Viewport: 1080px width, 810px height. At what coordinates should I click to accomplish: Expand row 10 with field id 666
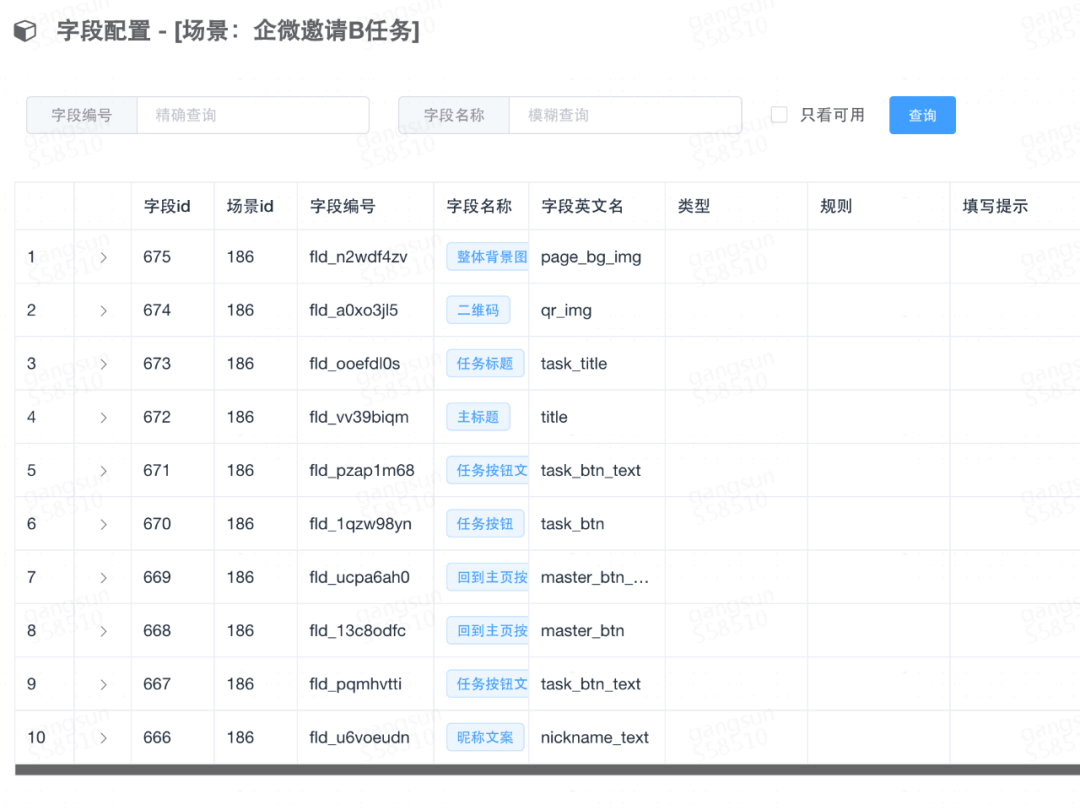[103, 738]
